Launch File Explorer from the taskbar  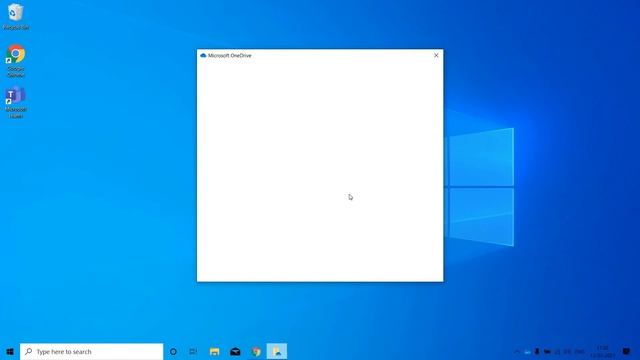pos(214,351)
